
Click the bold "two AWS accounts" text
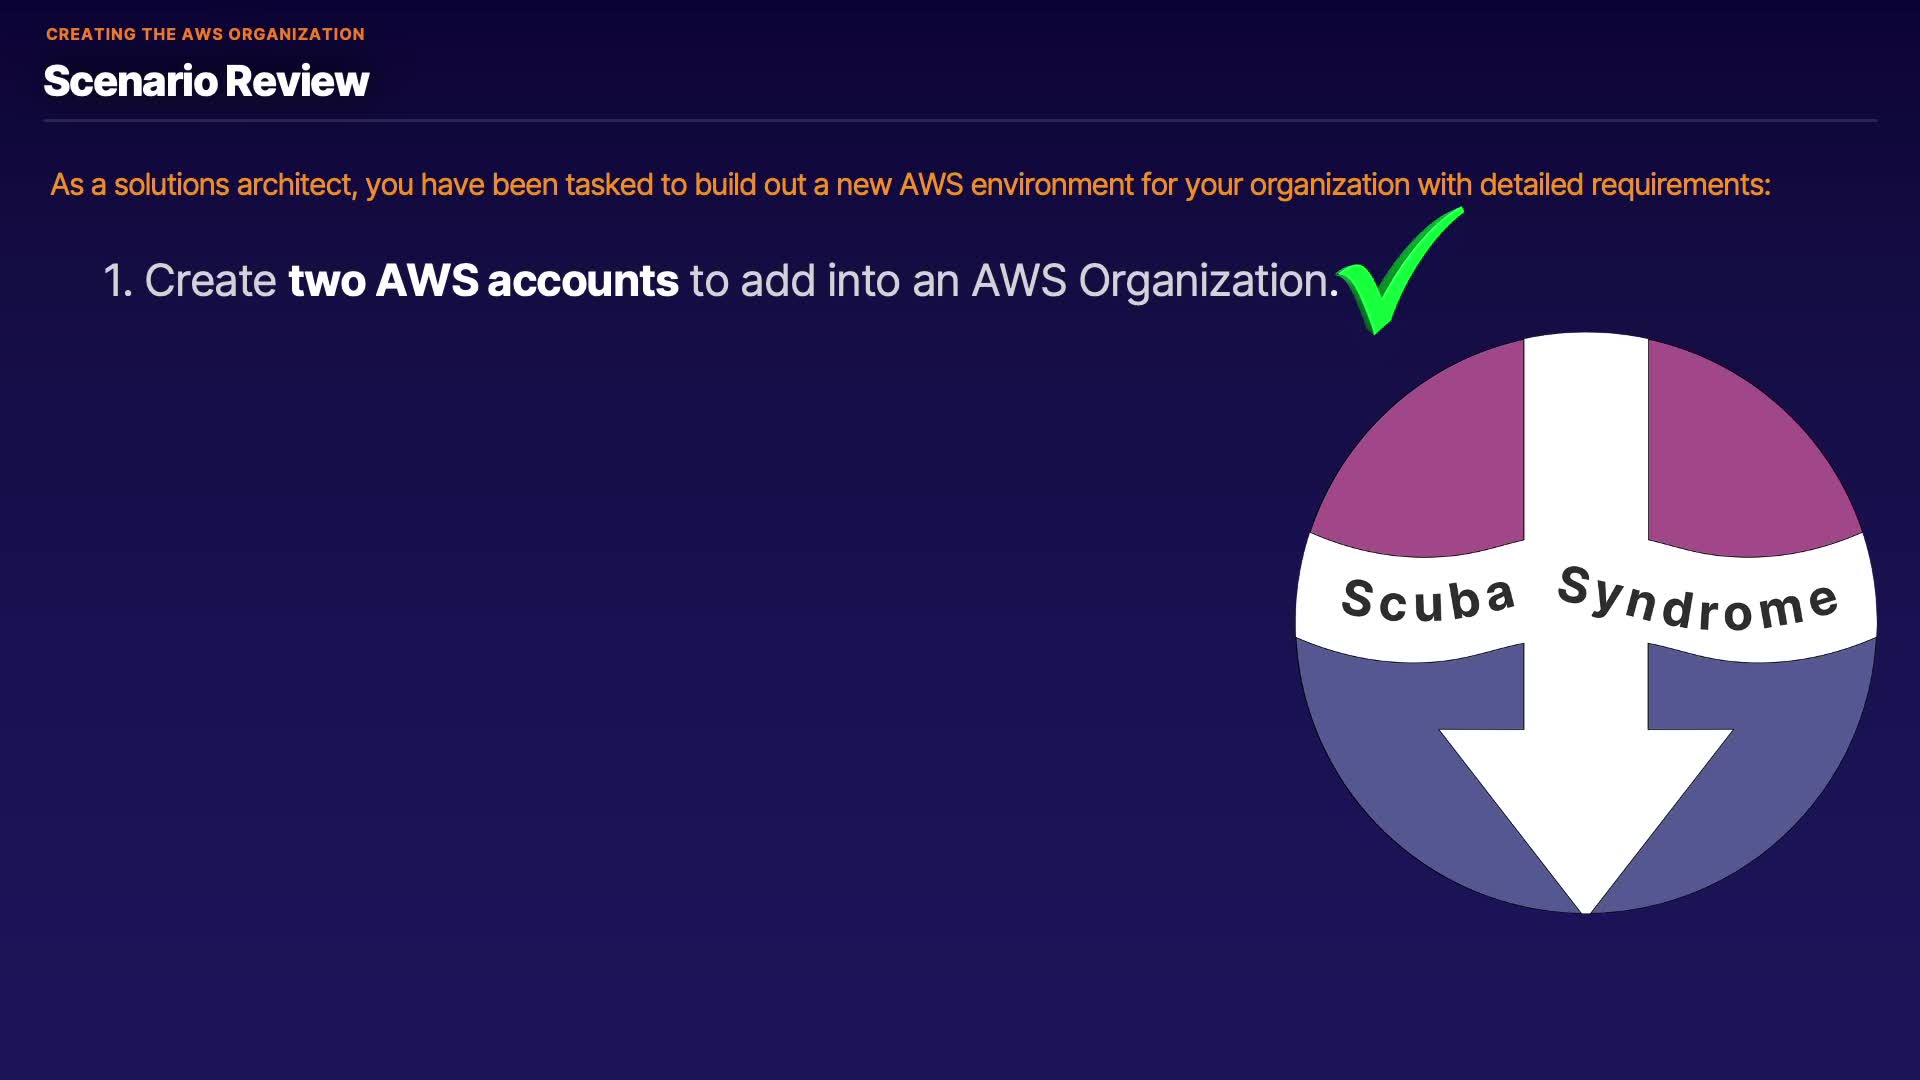483,281
